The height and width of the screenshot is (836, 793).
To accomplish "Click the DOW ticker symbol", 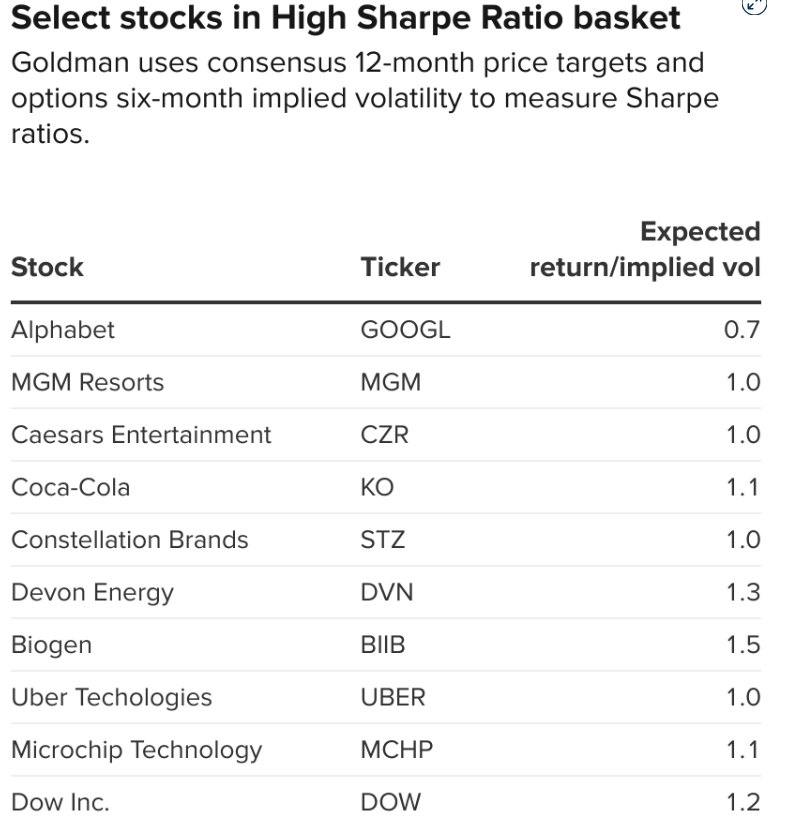I will pos(391,802).
